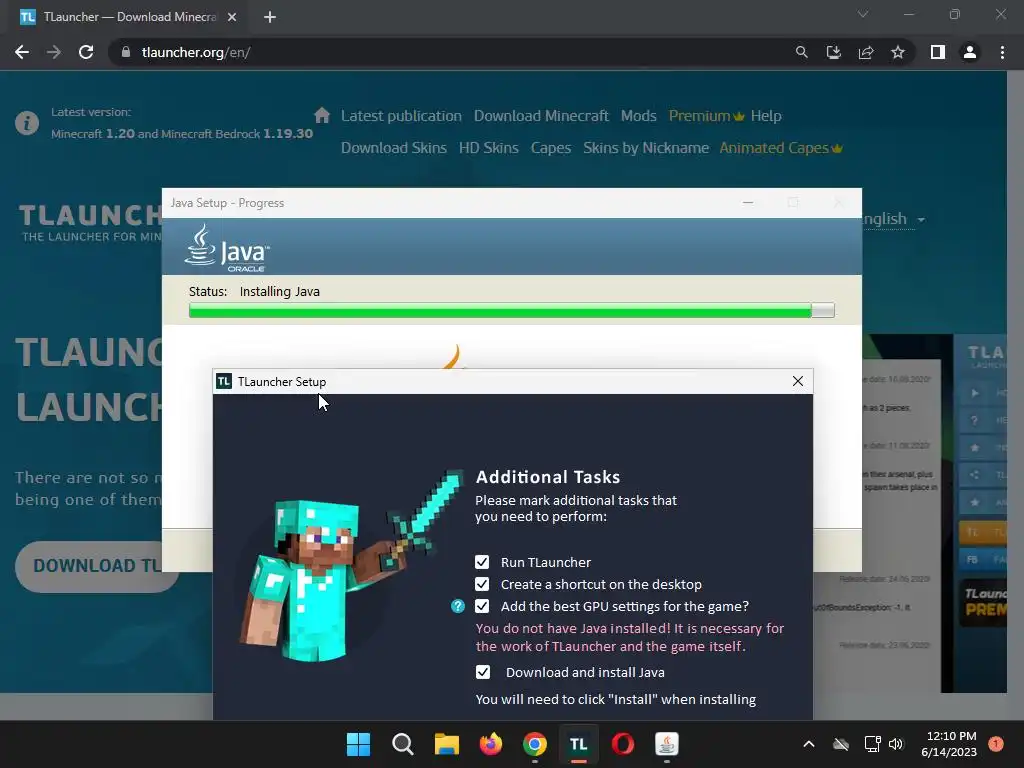Bookmark this page with the star
1024x768 pixels.
(898, 52)
